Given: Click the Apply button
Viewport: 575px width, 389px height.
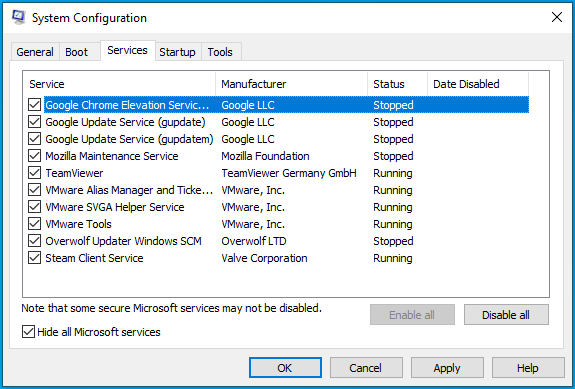Looking at the screenshot, I should (x=447, y=368).
